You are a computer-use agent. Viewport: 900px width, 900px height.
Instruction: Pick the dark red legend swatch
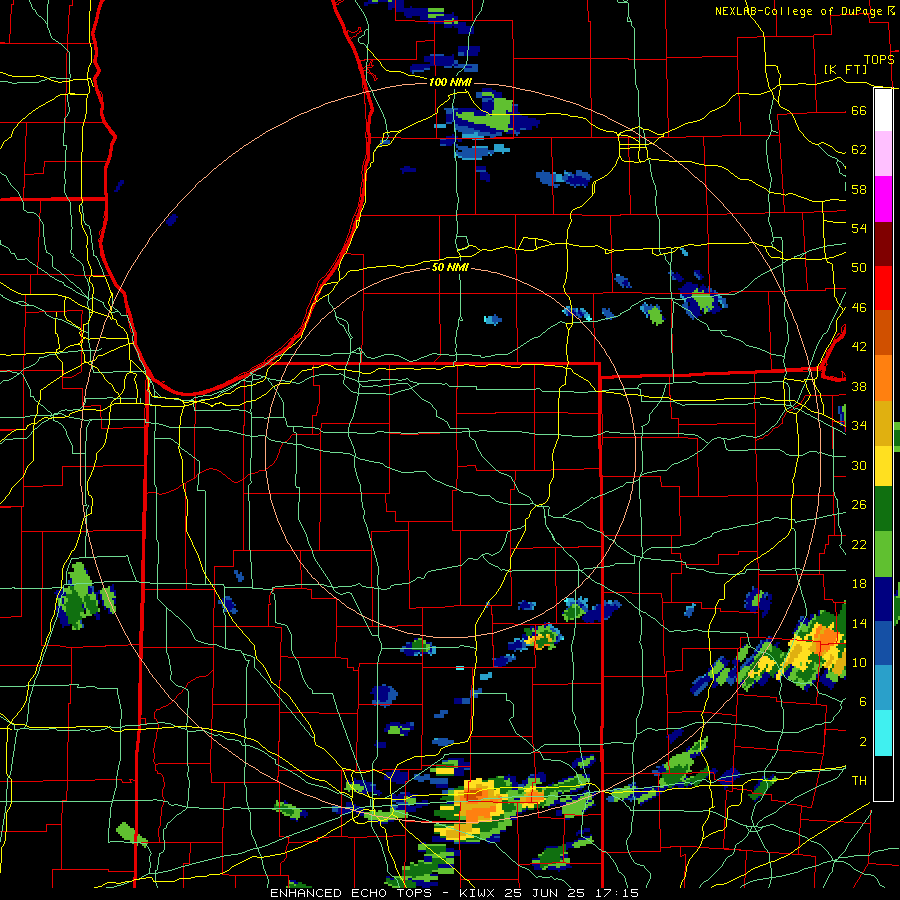click(883, 244)
